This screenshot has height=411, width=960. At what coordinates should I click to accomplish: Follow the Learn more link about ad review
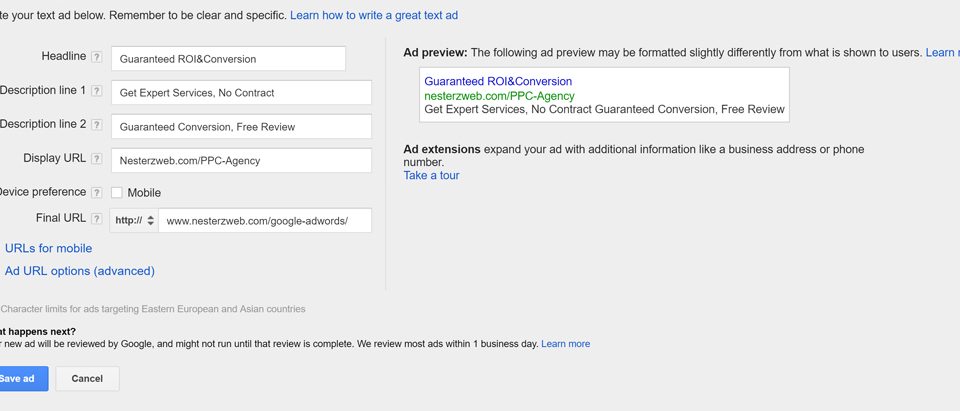point(566,344)
